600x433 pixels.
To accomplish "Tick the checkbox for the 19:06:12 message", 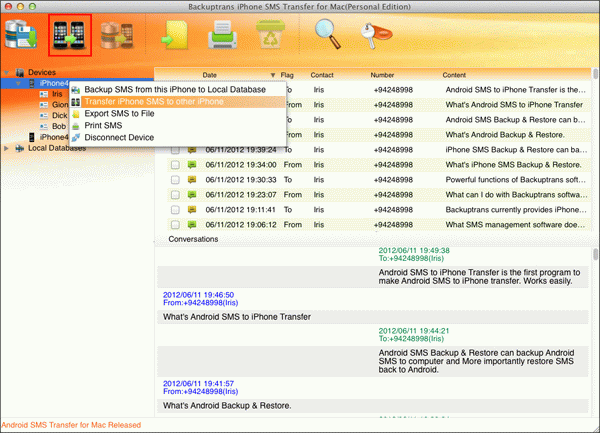I will click(x=175, y=225).
